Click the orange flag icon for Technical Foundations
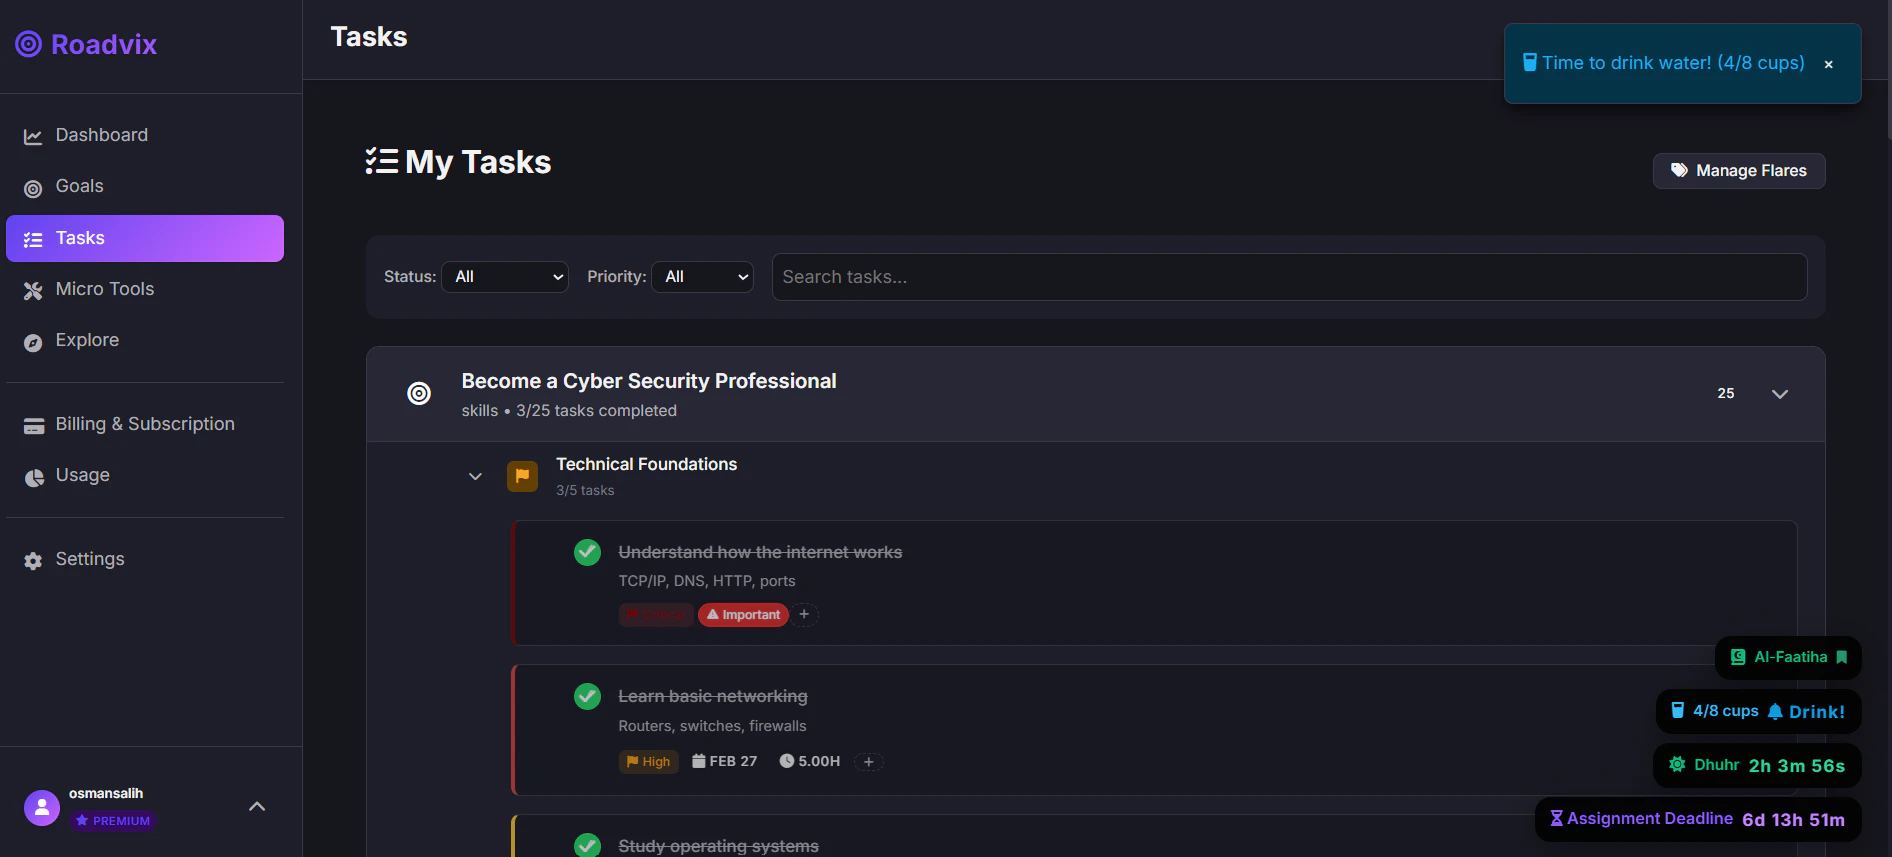The image size is (1892, 857). [x=522, y=476]
